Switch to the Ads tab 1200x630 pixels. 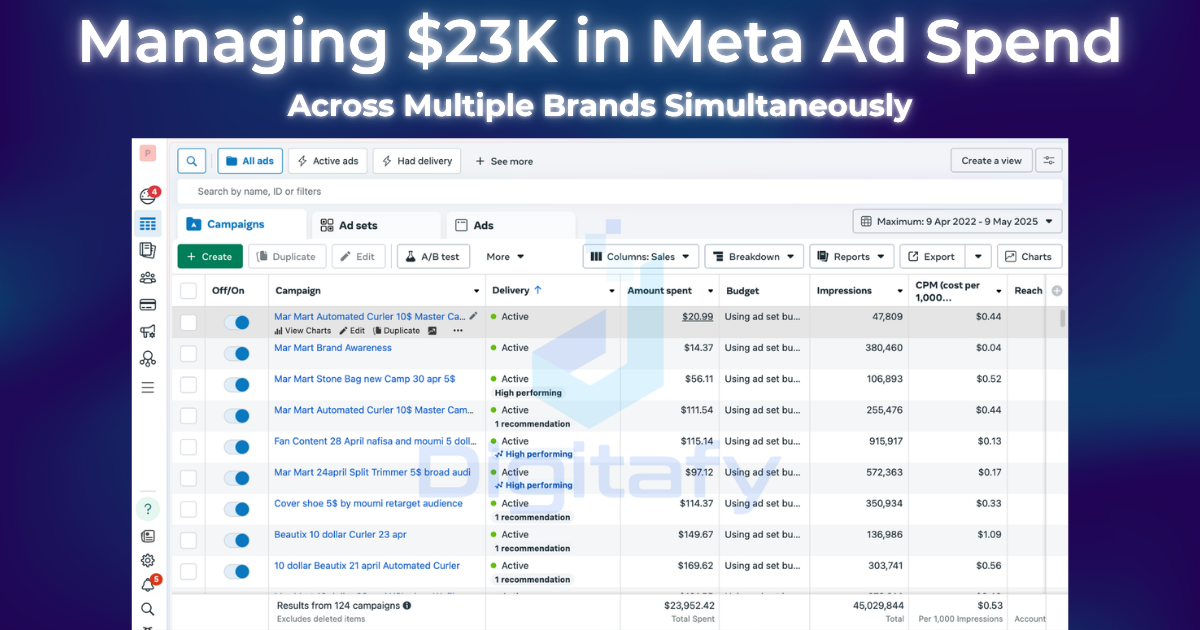click(x=511, y=225)
